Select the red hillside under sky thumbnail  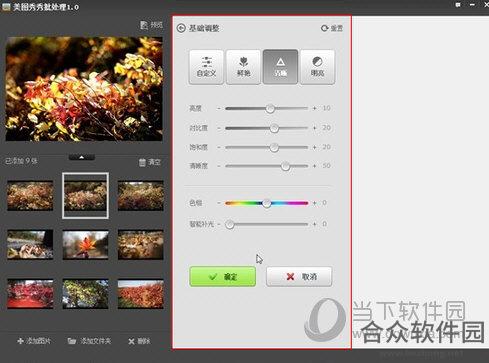coord(141,294)
